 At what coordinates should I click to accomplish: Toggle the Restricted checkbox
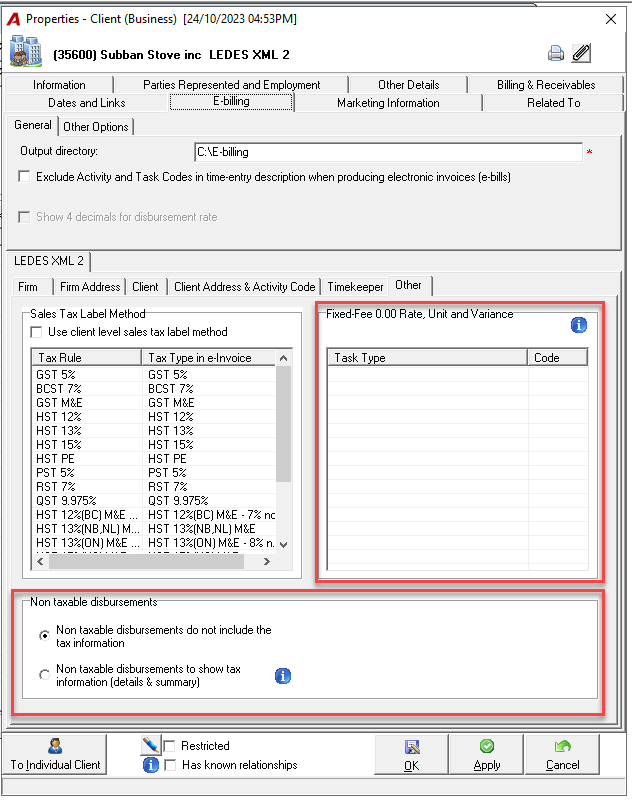pyautogui.click(x=170, y=746)
